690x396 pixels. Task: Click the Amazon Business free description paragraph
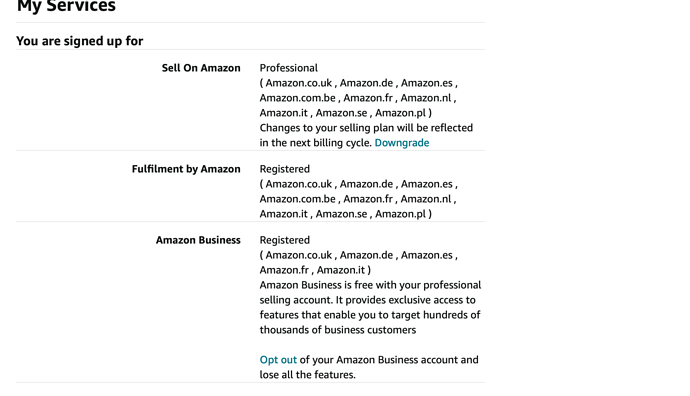click(370, 308)
